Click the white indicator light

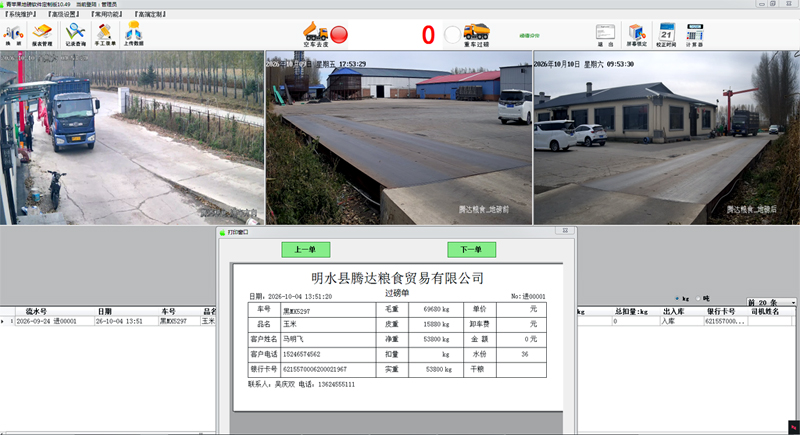point(452,35)
